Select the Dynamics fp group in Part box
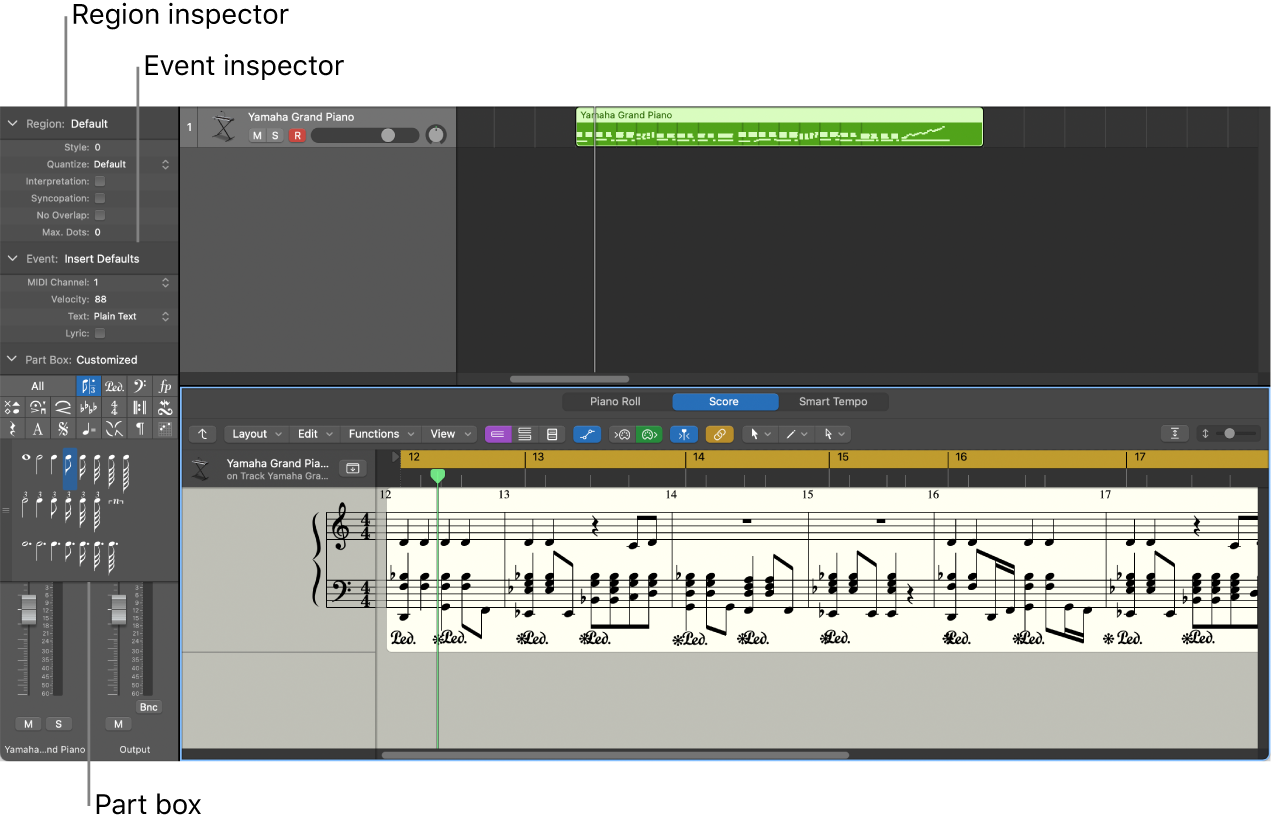Viewport: 1272px width, 828px height. (x=165, y=386)
